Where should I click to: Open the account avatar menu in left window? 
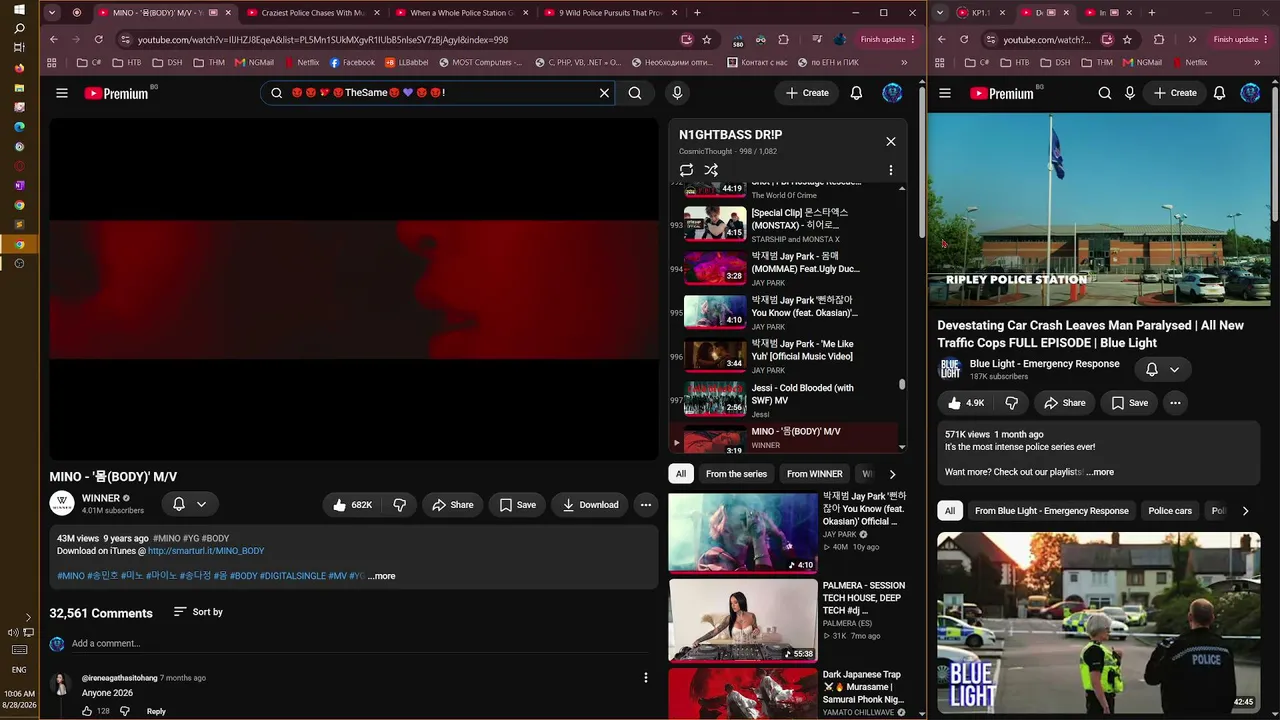pyautogui.click(x=892, y=93)
